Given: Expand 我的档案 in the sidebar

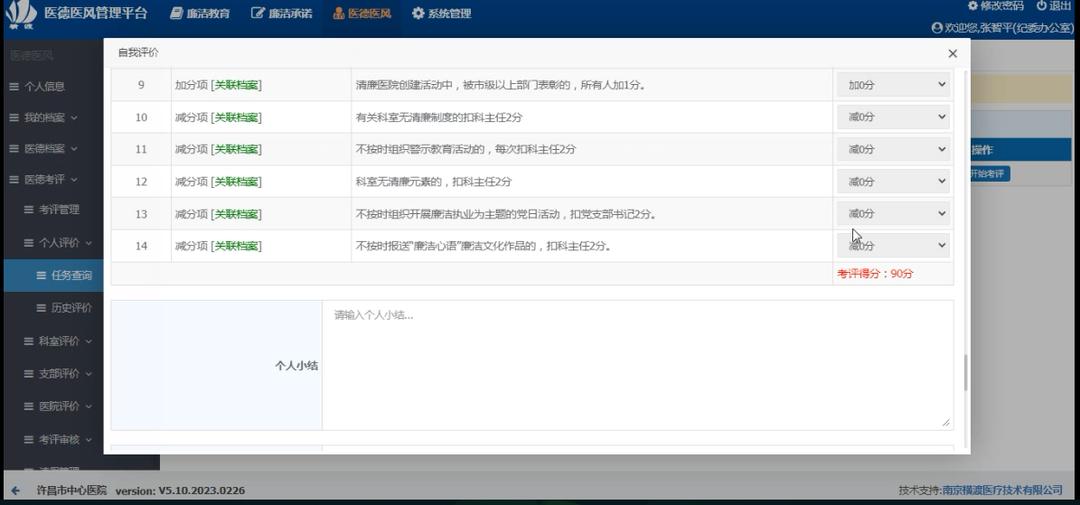Looking at the screenshot, I should (x=45, y=118).
